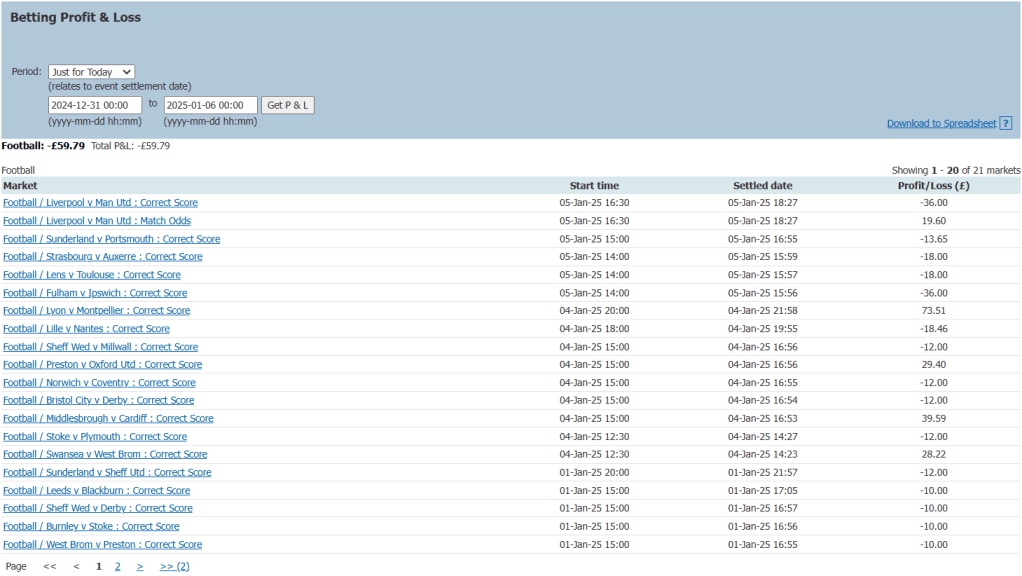The width and height of the screenshot is (1022, 576).
Task: Click the next page arrow
Action: pos(140,566)
